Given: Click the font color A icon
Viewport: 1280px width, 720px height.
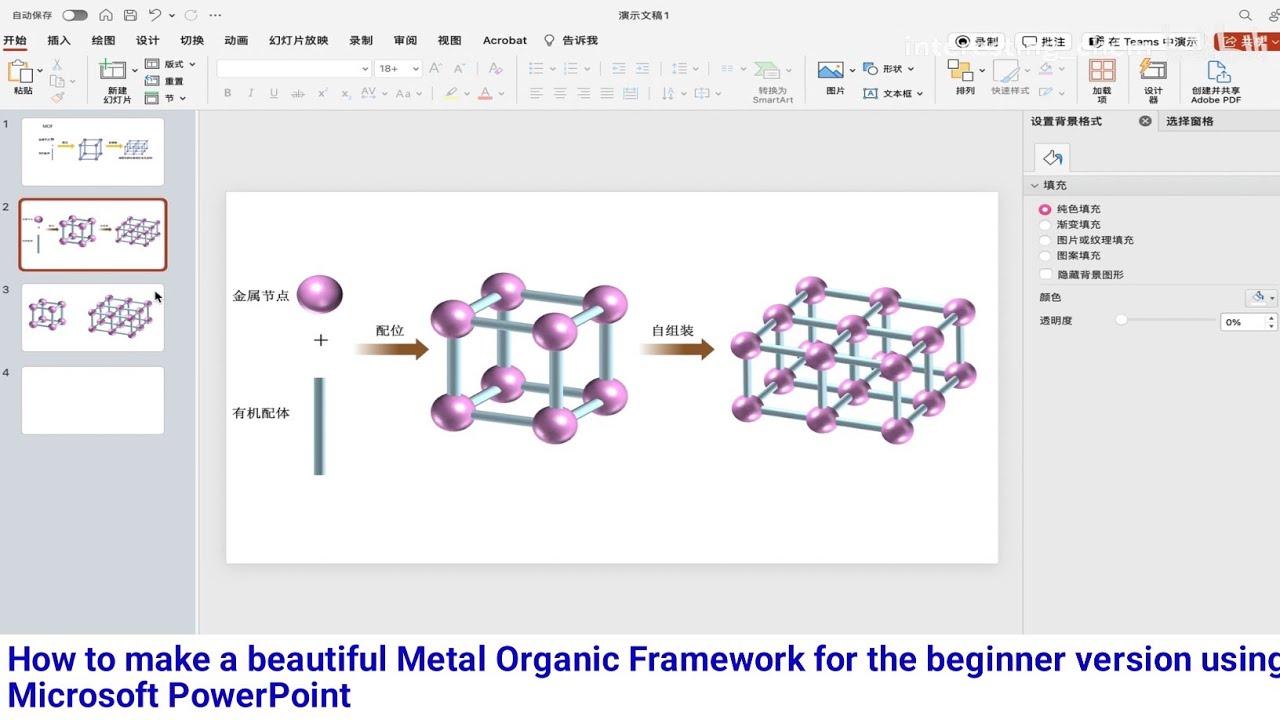Looking at the screenshot, I should coord(485,93).
